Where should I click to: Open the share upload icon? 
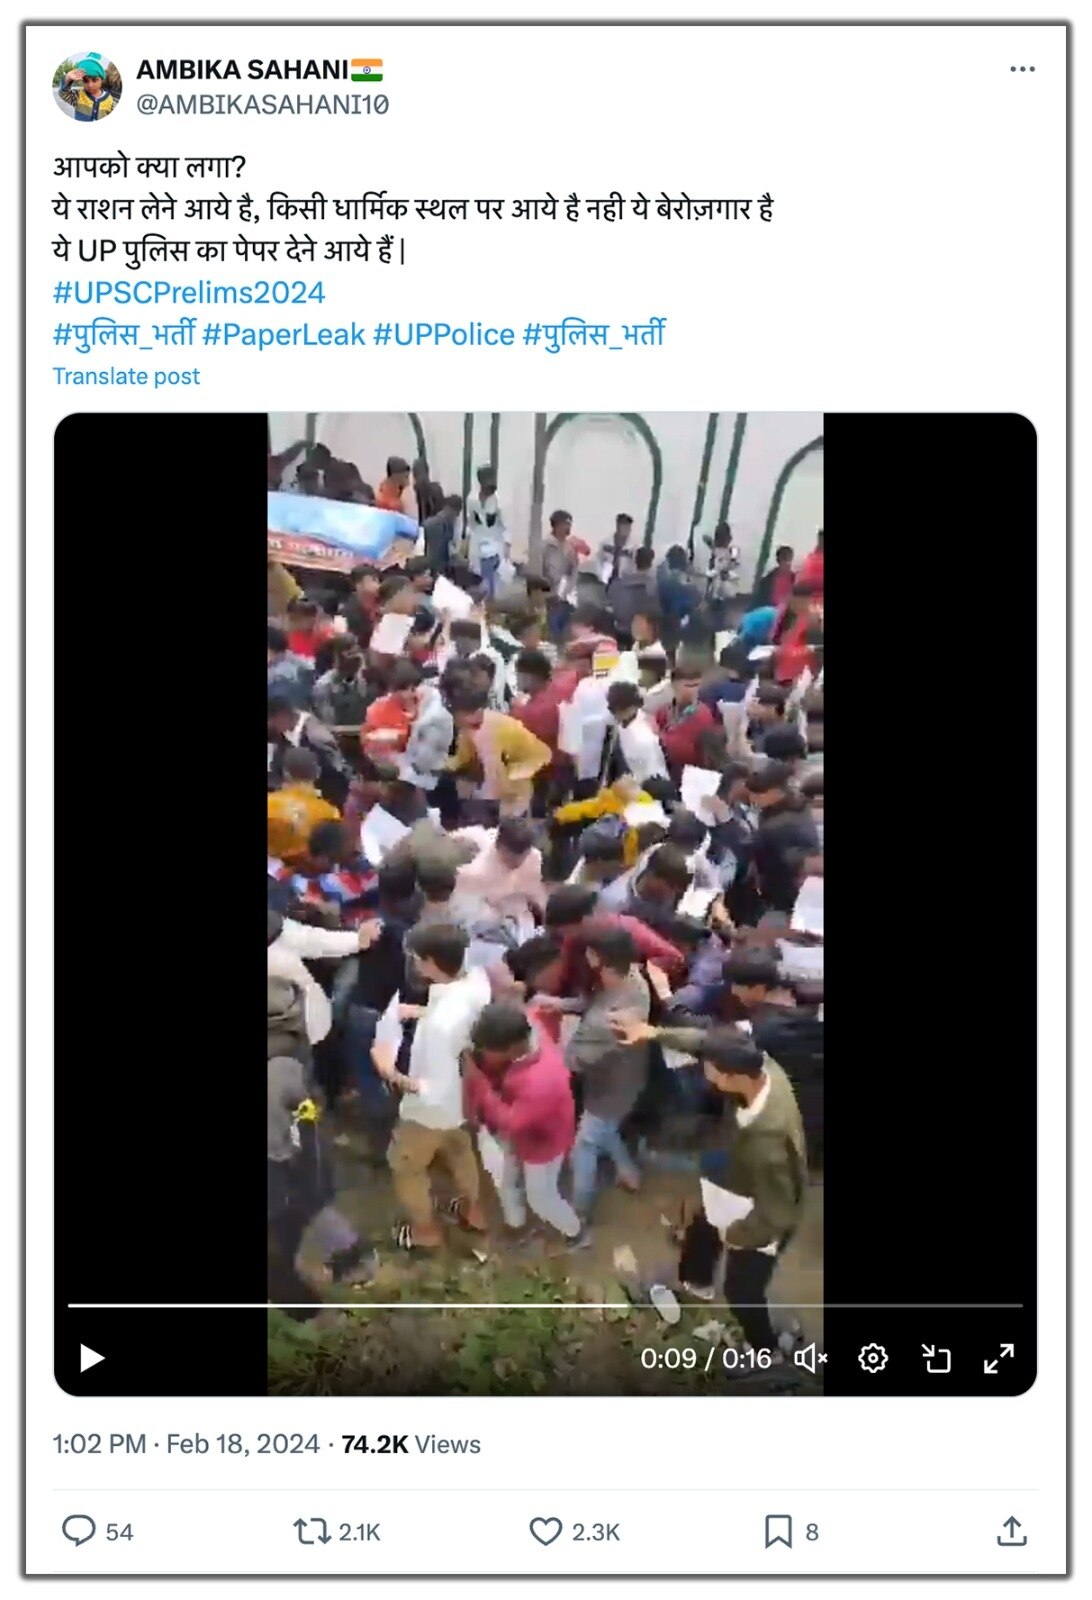pyautogui.click(x=1012, y=1530)
